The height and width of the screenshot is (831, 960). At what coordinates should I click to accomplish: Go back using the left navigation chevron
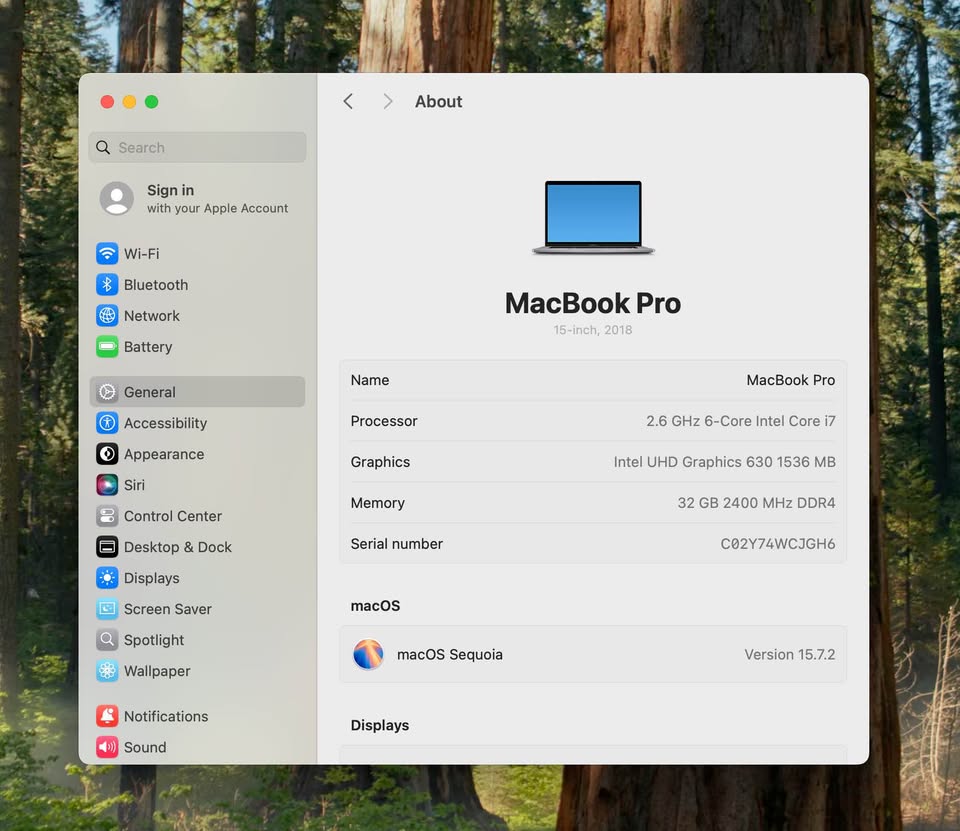(348, 101)
